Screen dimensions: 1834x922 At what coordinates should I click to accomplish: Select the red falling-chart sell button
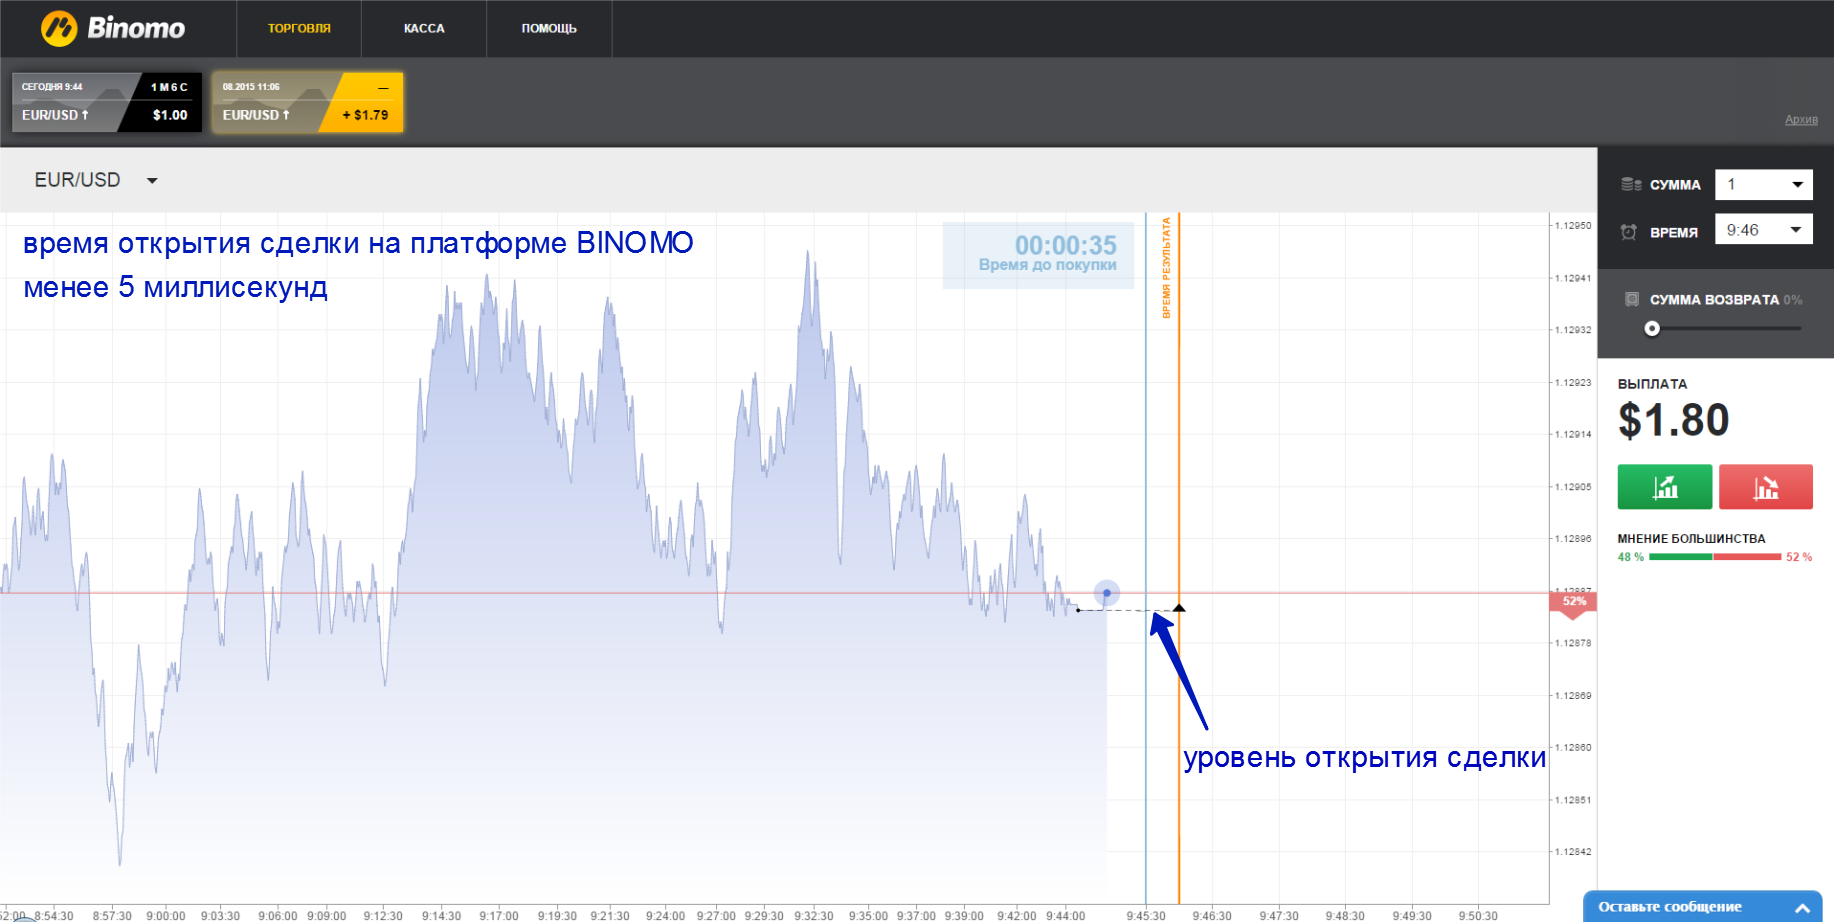tap(1766, 486)
